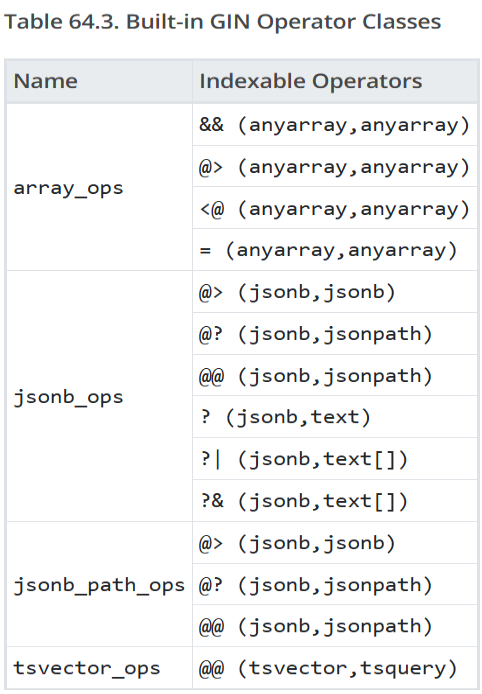Select the Name column header
Viewport: 482px width, 694px height.
click(x=46, y=81)
